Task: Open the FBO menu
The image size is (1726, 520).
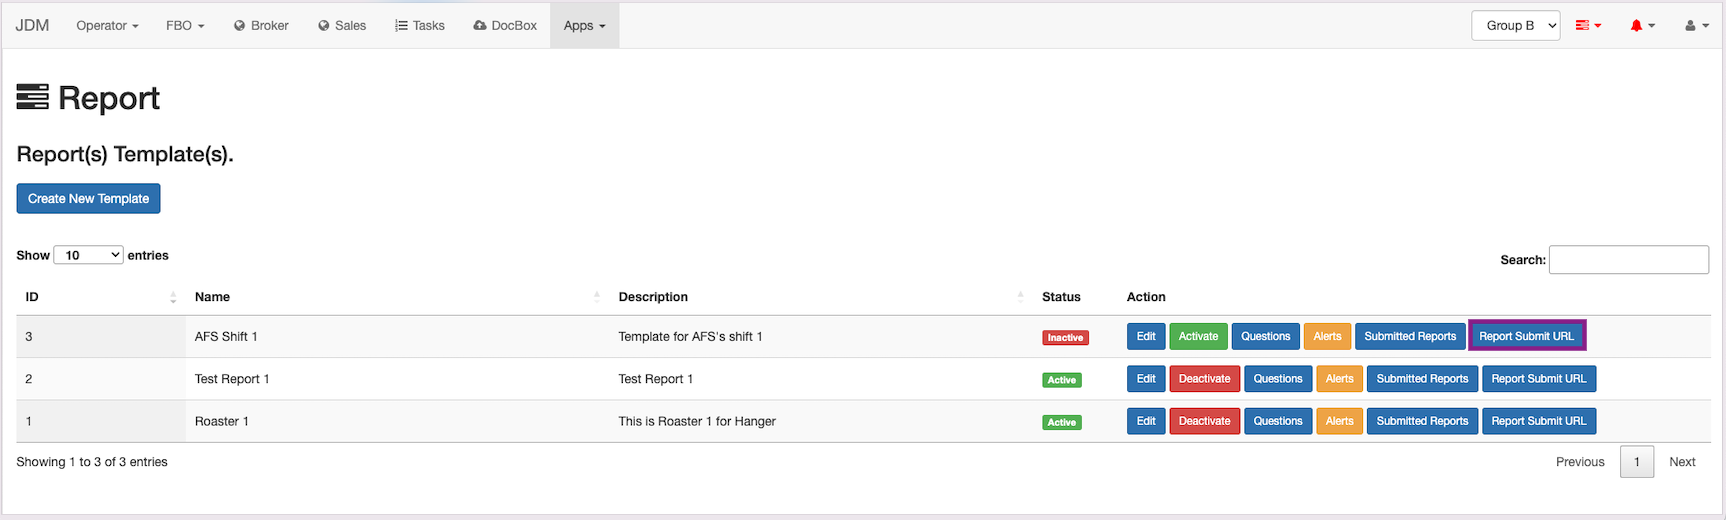Action: pos(185,26)
